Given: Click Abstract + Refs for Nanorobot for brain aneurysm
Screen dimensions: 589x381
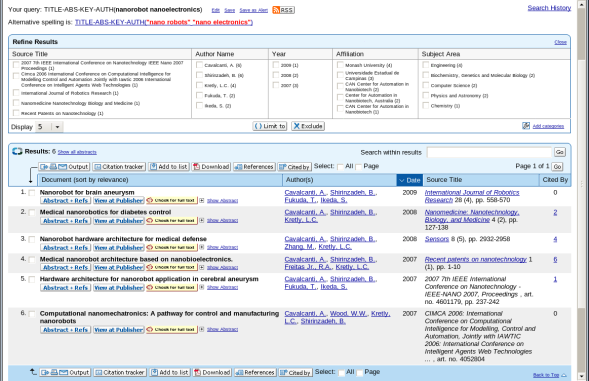Looking at the screenshot, I should point(65,201).
